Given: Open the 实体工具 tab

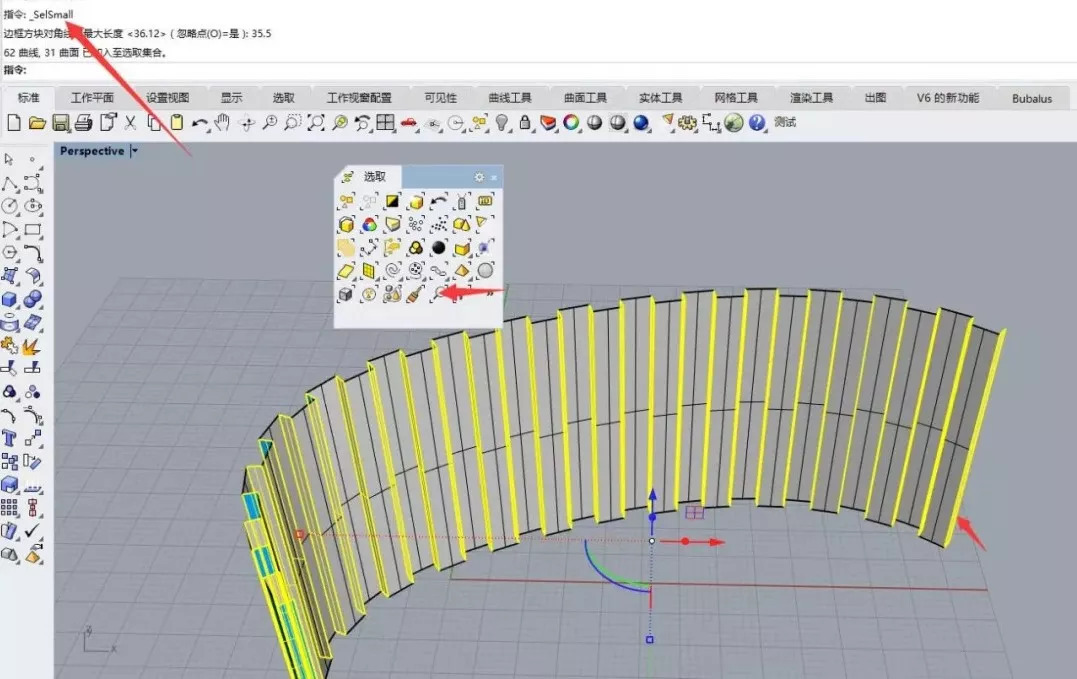Looking at the screenshot, I should coord(660,98).
